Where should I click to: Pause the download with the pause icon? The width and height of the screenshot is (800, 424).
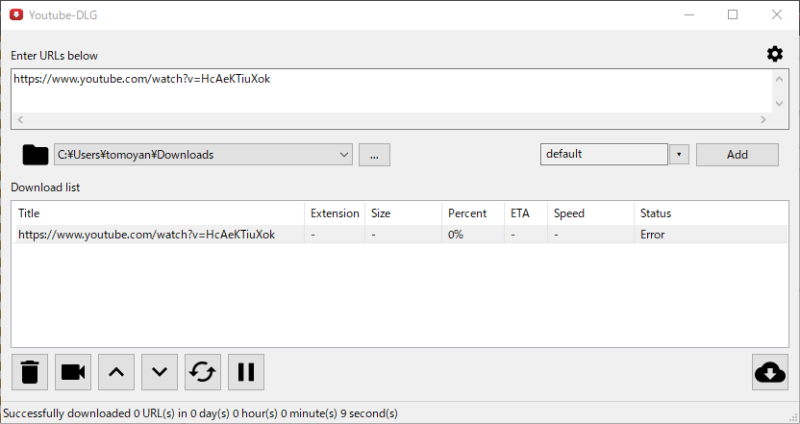246,372
